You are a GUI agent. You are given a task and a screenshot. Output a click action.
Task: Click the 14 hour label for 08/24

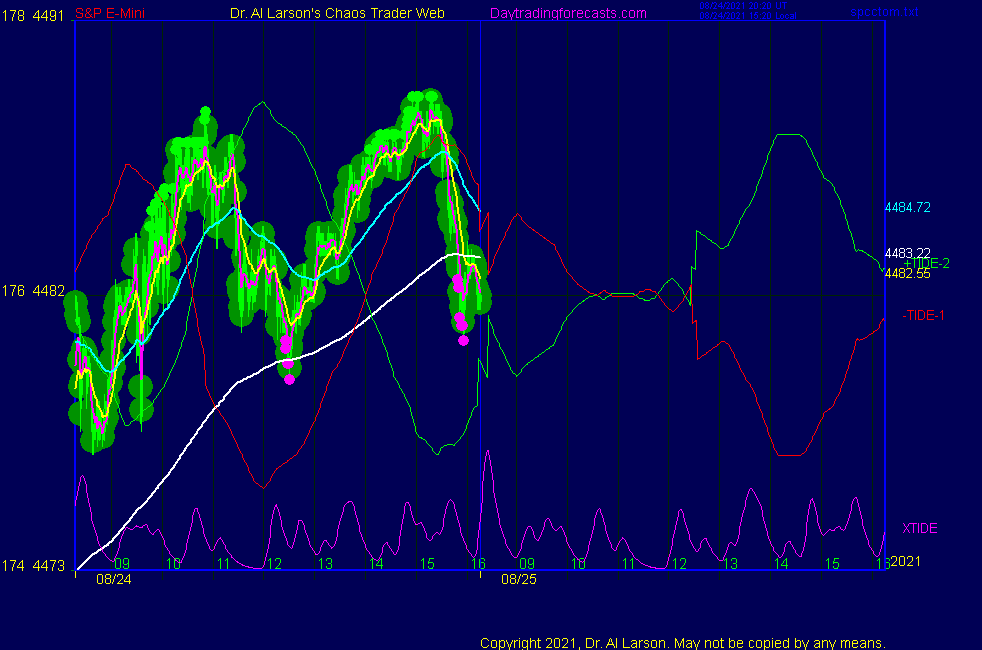coord(376,564)
